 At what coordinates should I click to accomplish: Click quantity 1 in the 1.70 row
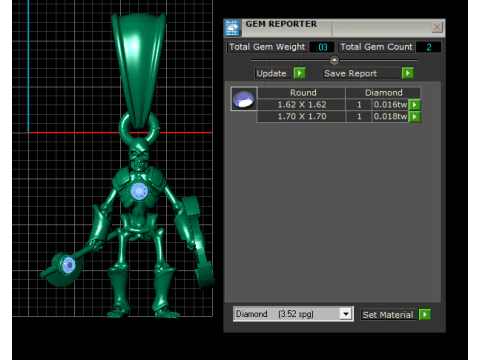click(359, 117)
